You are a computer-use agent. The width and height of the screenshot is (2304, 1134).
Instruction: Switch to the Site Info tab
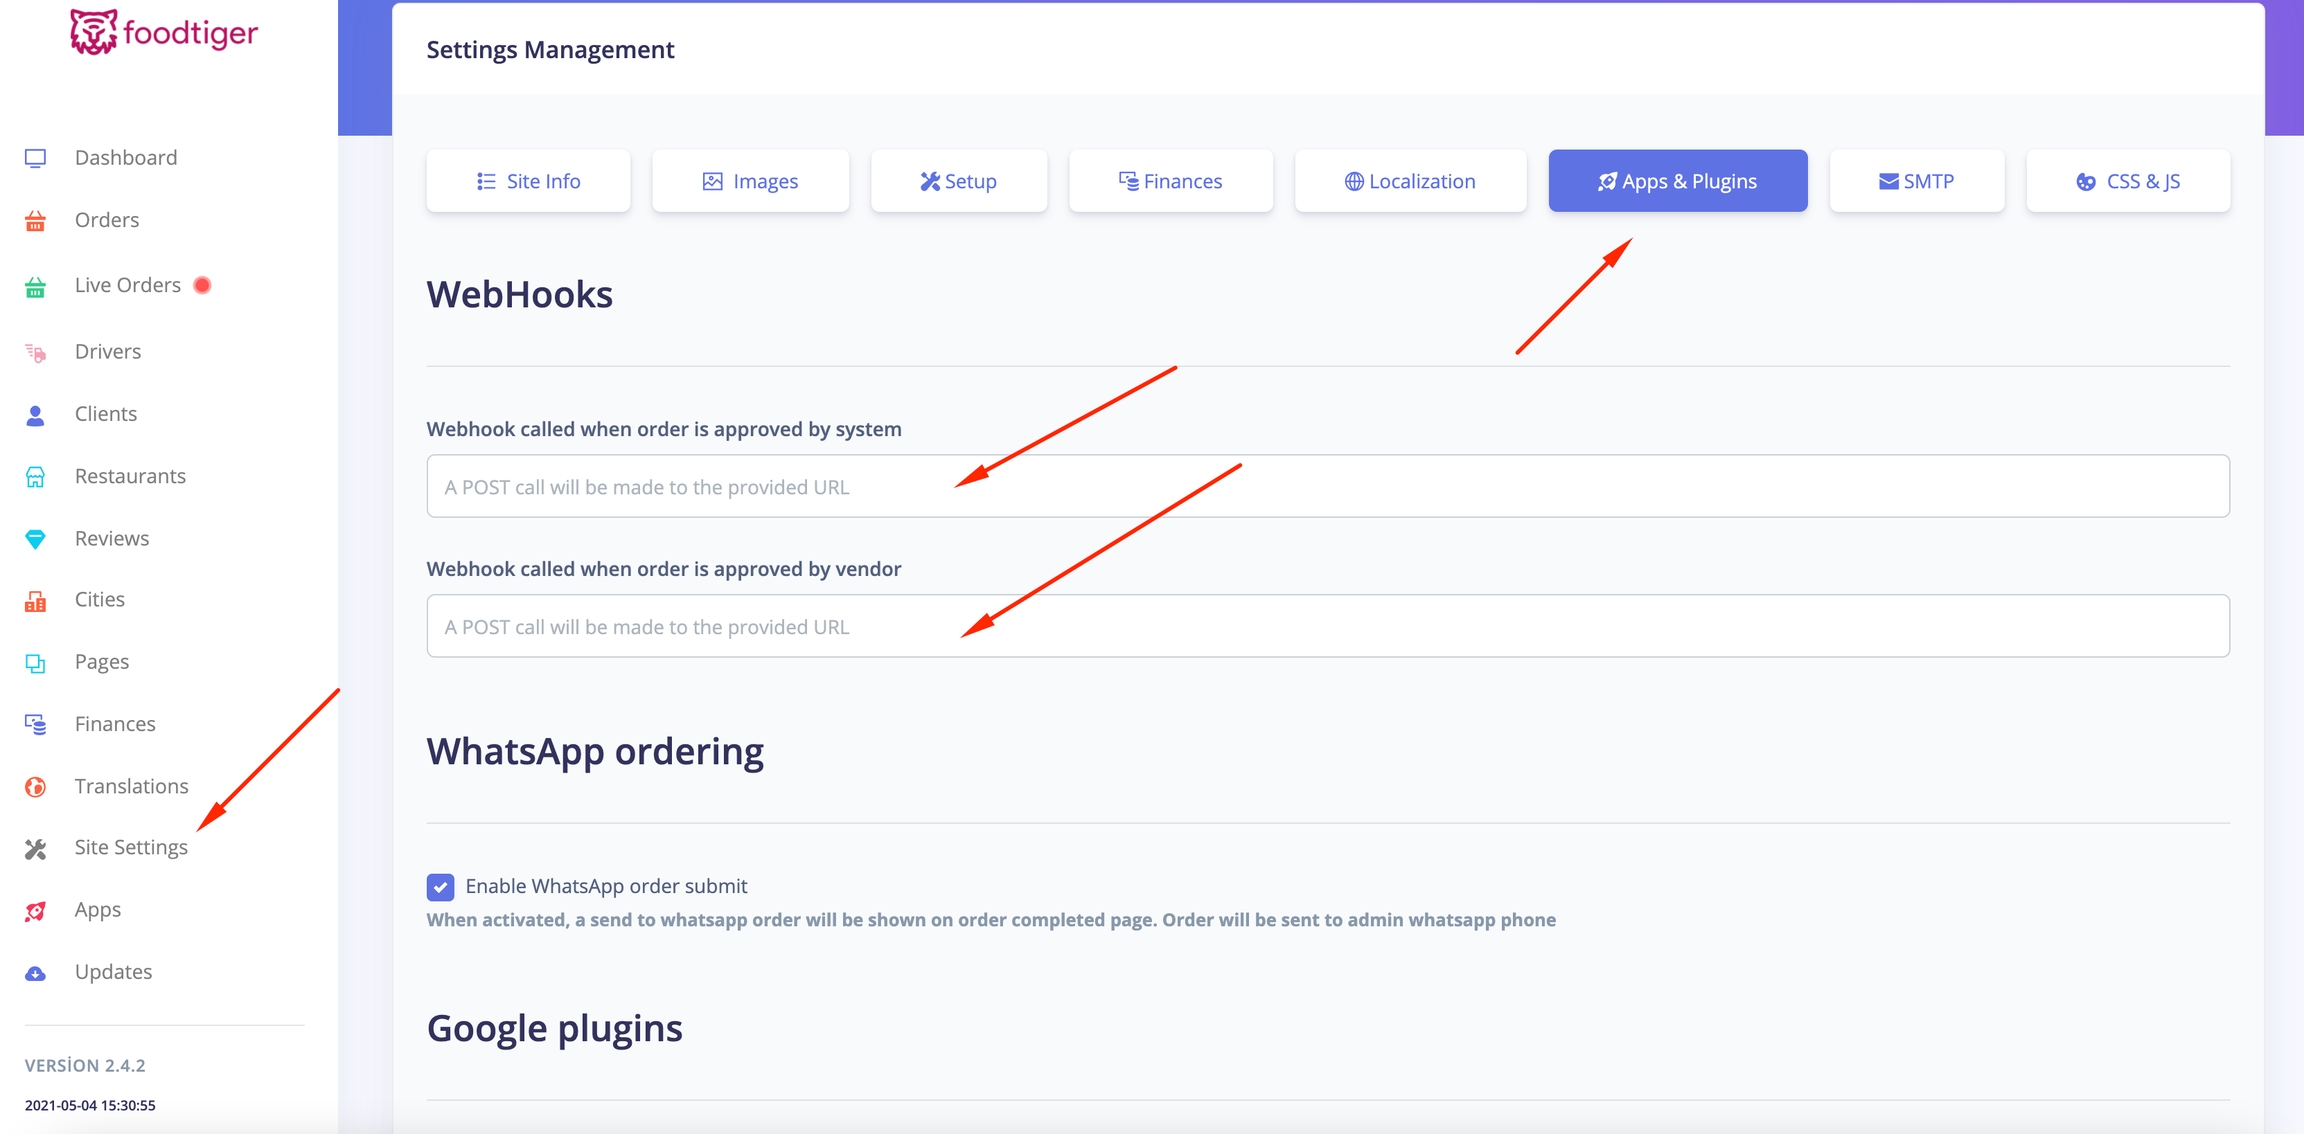(528, 181)
